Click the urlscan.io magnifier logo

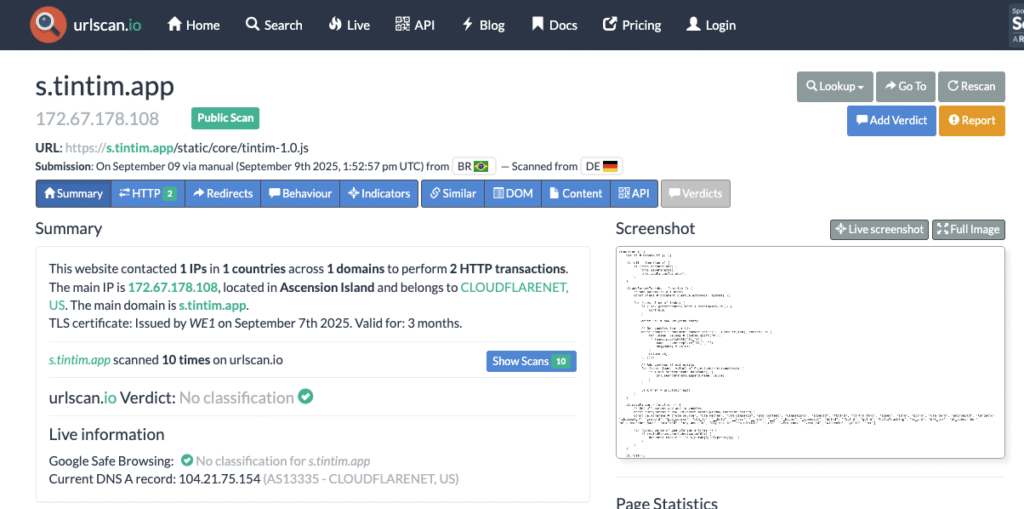click(48, 25)
